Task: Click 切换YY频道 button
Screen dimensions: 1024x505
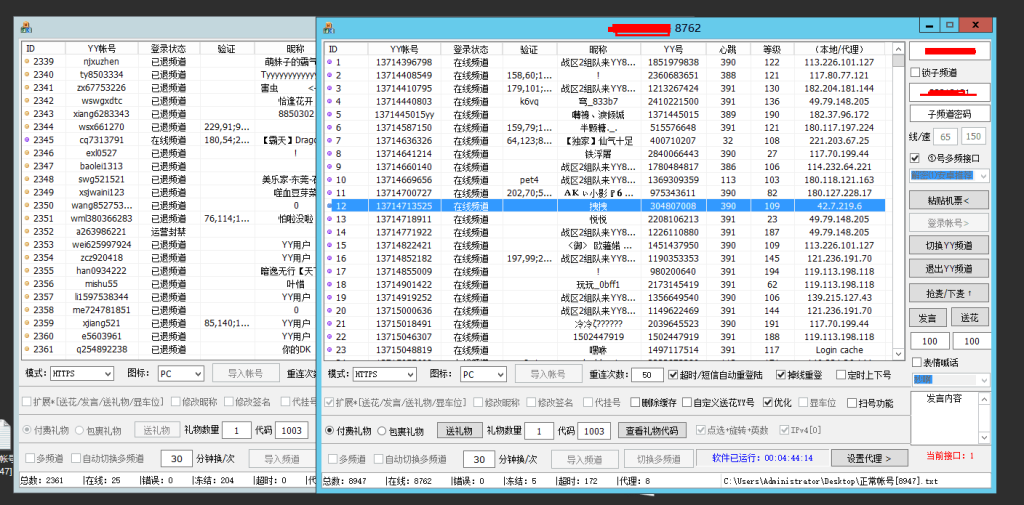Action: [950, 246]
